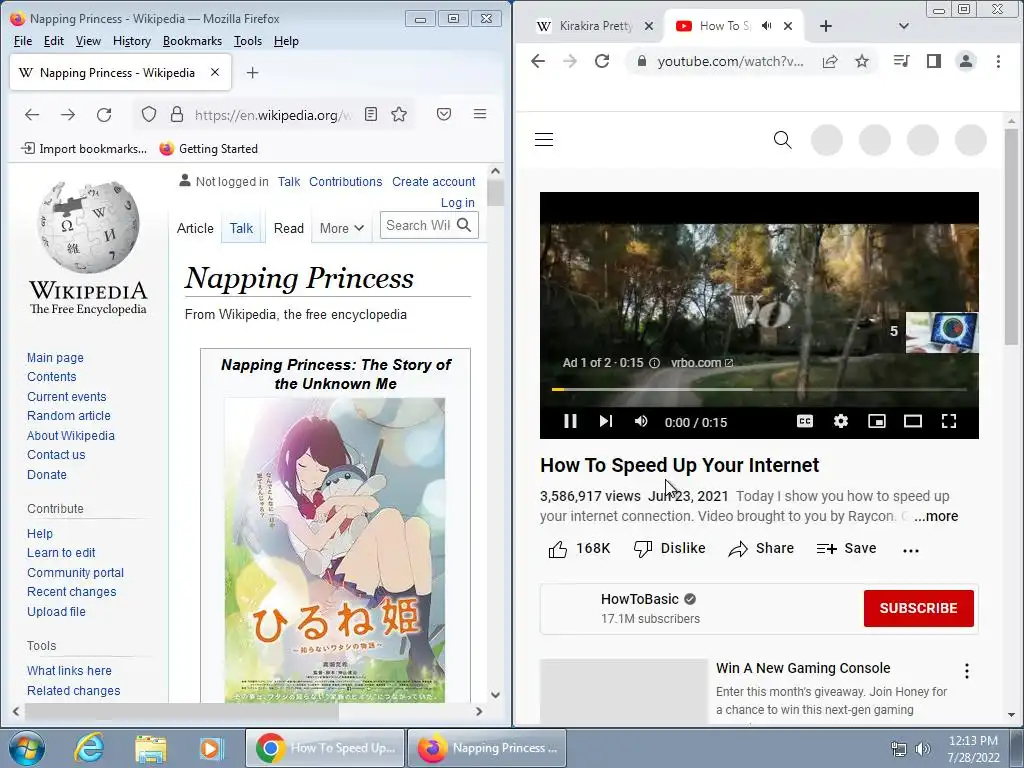Viewport: 1024px width, 768px height.
Task: Expand video description with ...more
Action: 936,516
